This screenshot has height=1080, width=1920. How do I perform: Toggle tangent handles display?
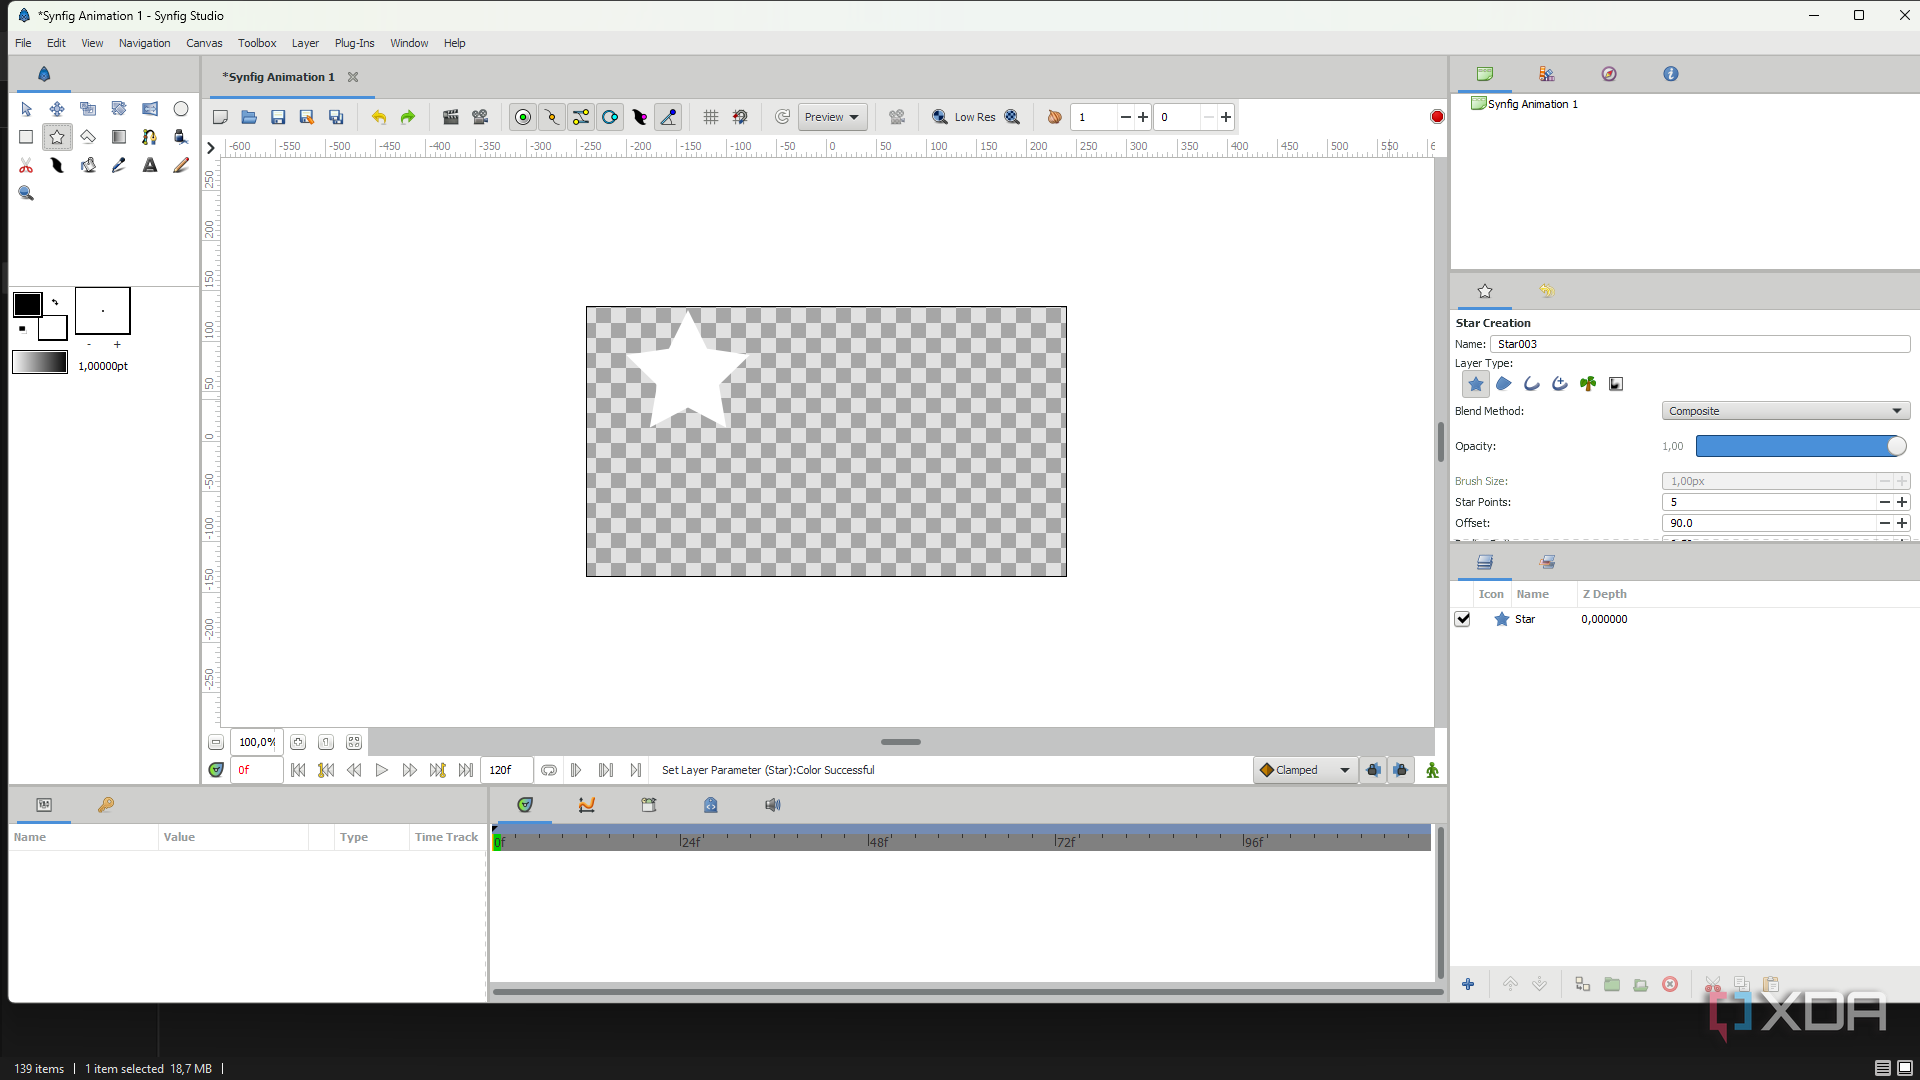[x=581, y=117]
